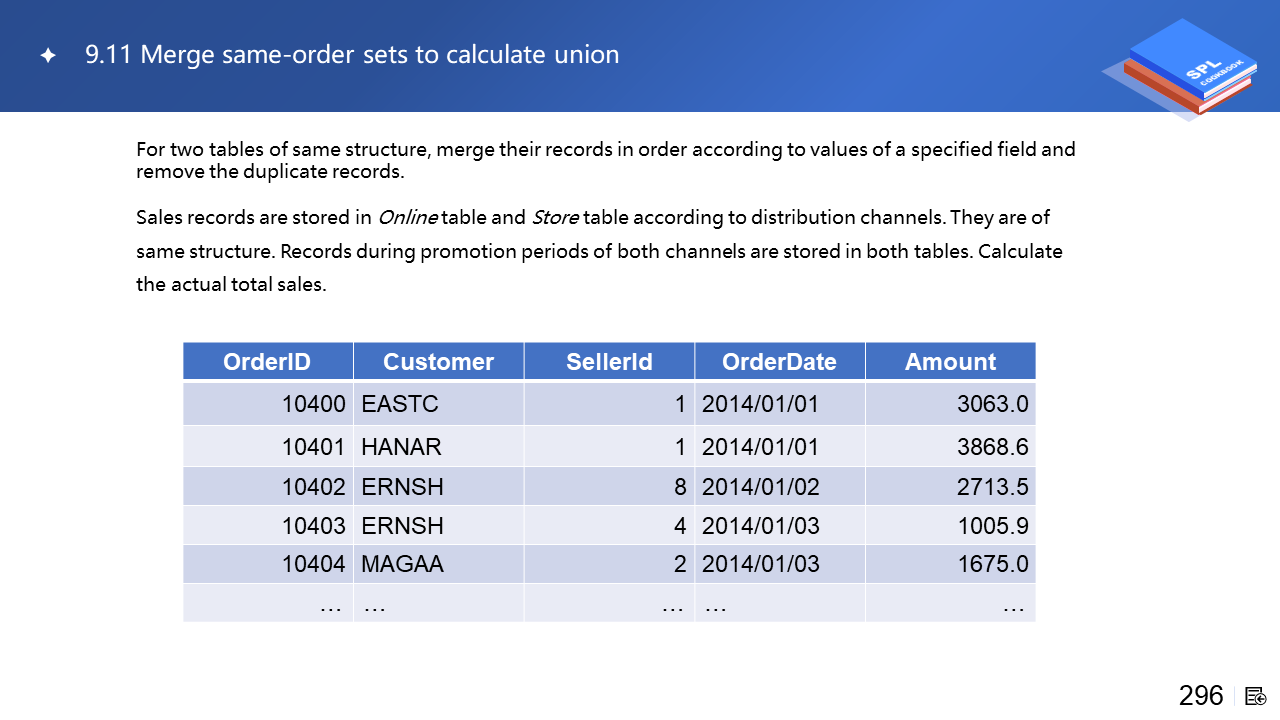
Task: Select the OrderDate column header
Action: [779, 362]
